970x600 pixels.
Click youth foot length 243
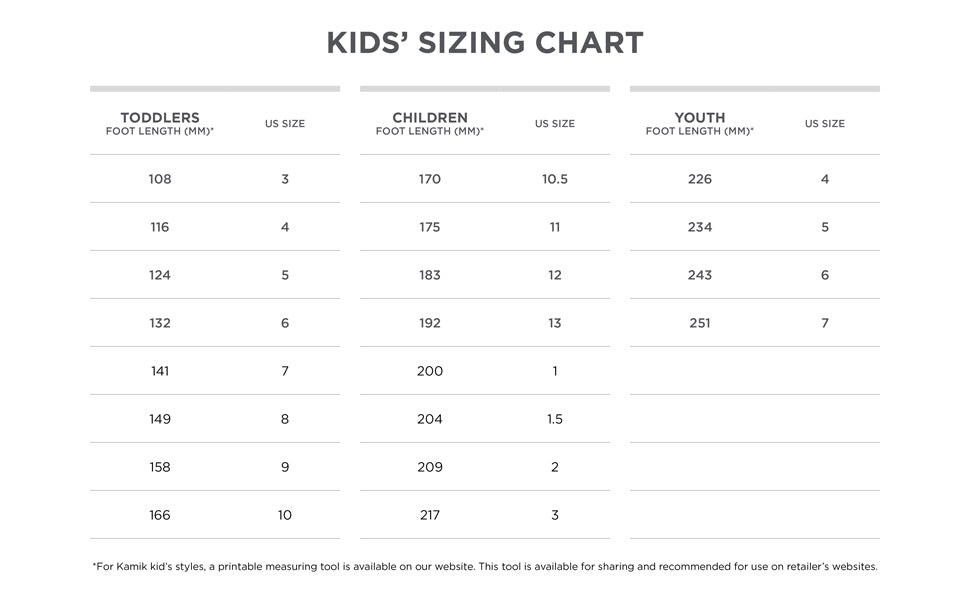point(700,275)
